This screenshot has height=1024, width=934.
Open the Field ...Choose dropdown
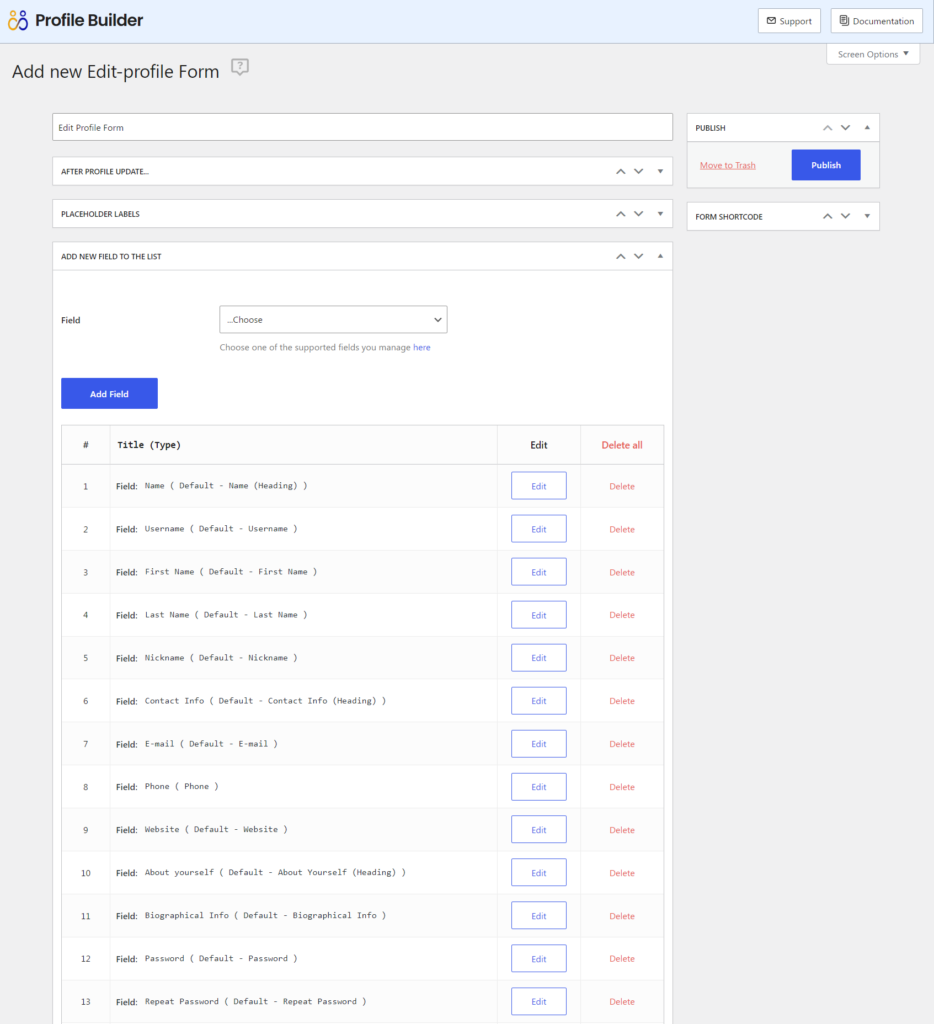coord(332,319)
